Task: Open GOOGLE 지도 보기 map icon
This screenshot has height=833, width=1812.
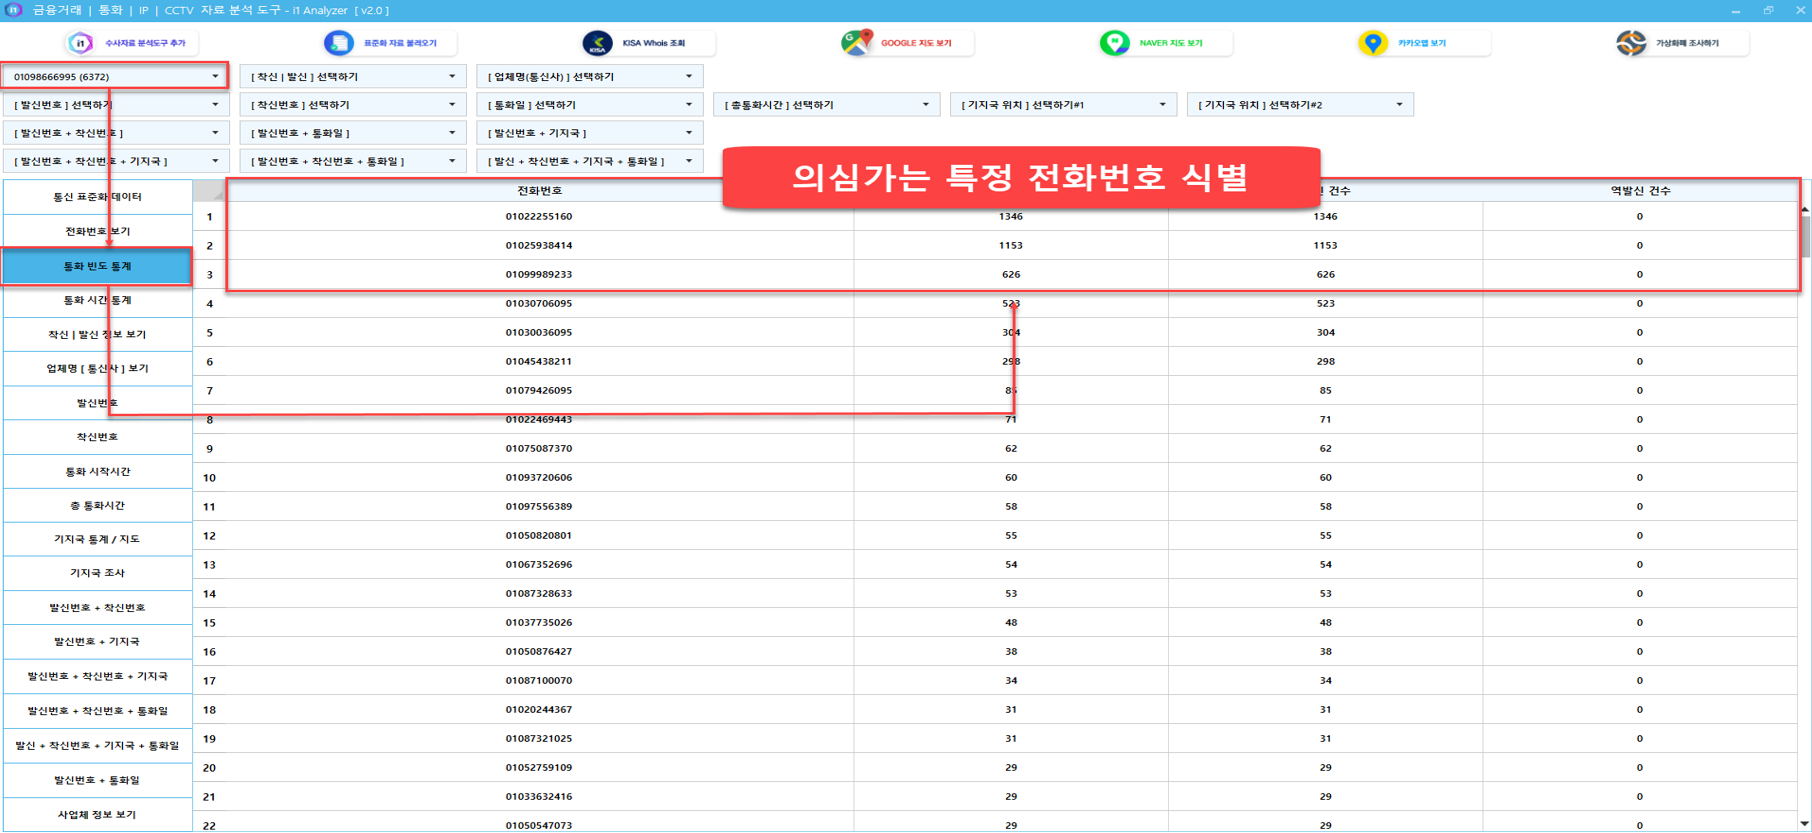Action: pos(856,43)
